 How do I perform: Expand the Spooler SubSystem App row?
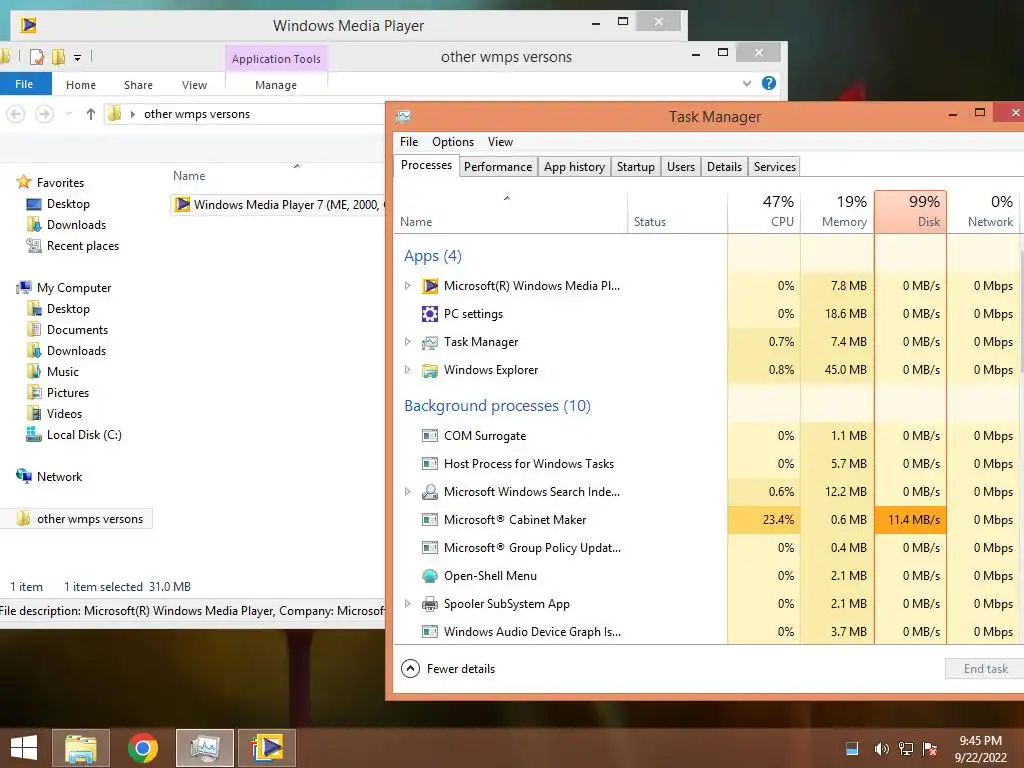click(408, 604)
